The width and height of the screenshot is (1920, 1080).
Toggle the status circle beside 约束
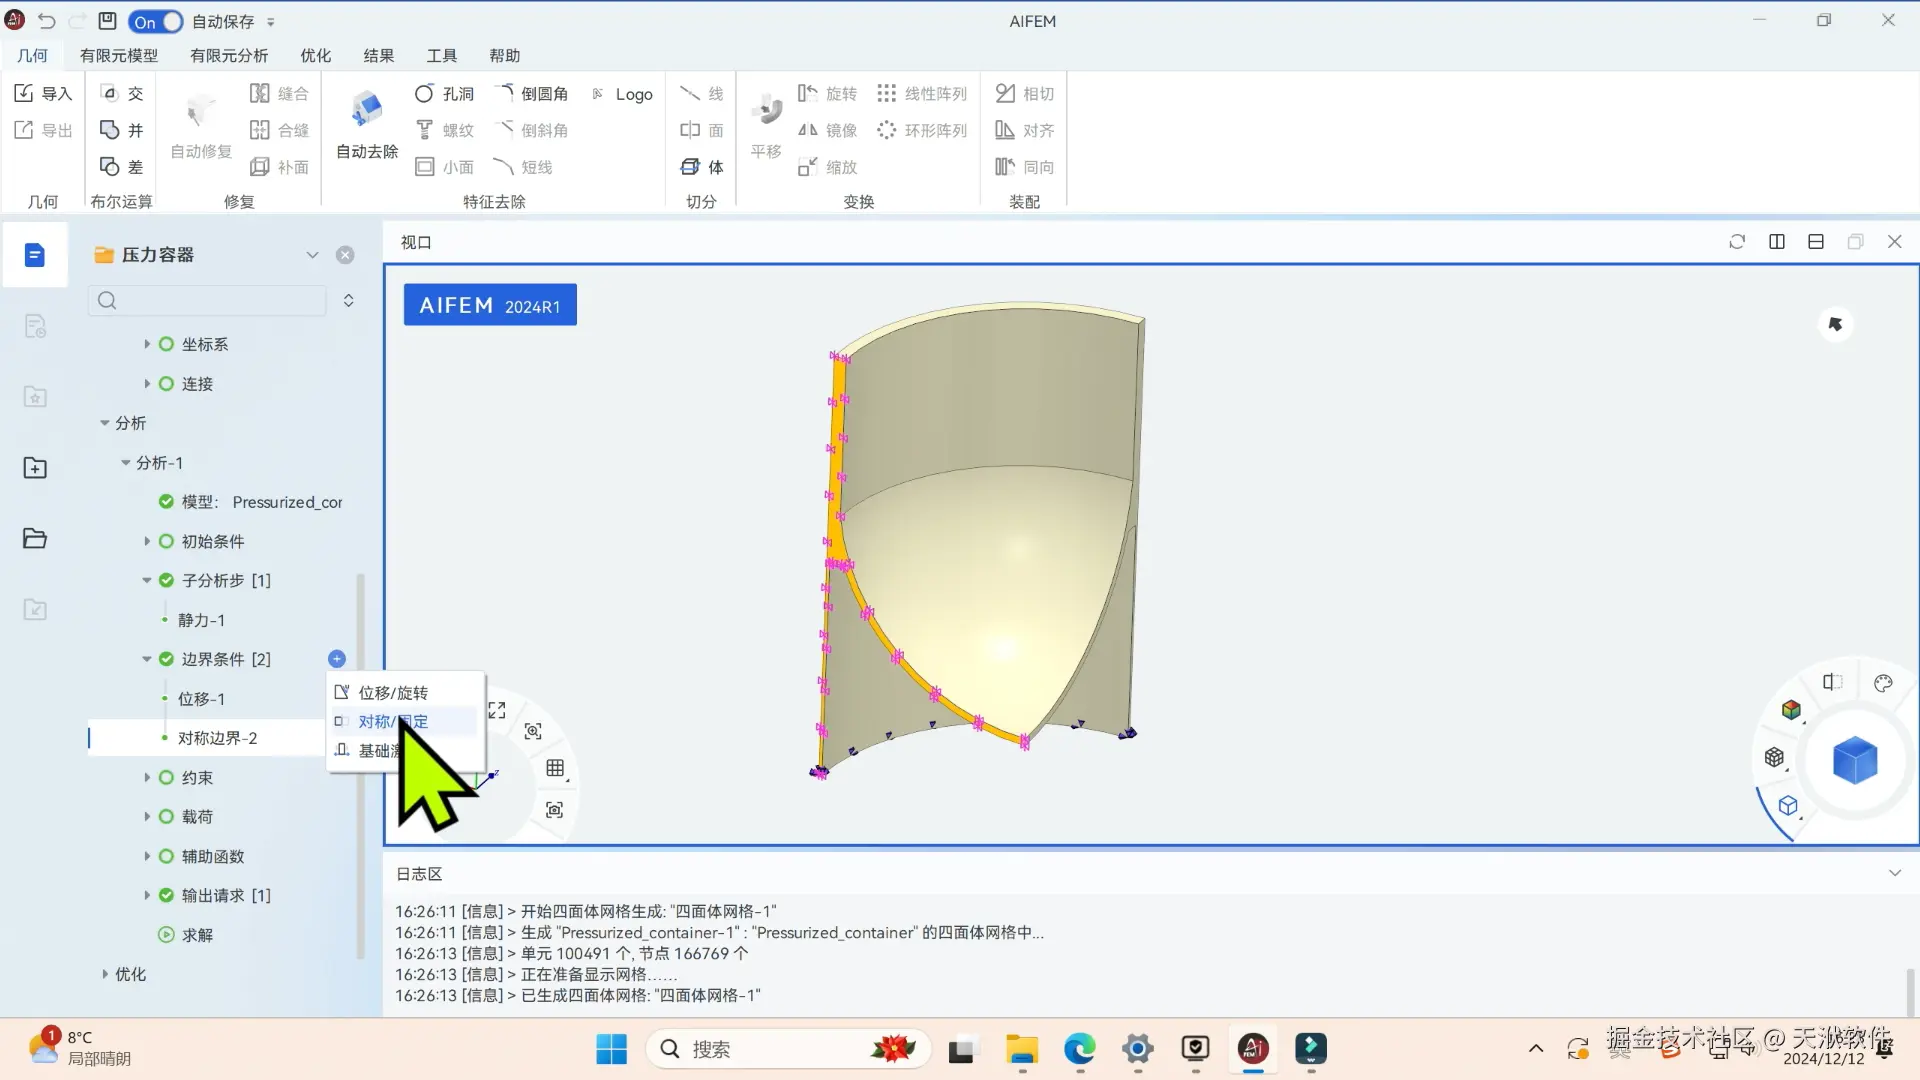coord(166,778)
